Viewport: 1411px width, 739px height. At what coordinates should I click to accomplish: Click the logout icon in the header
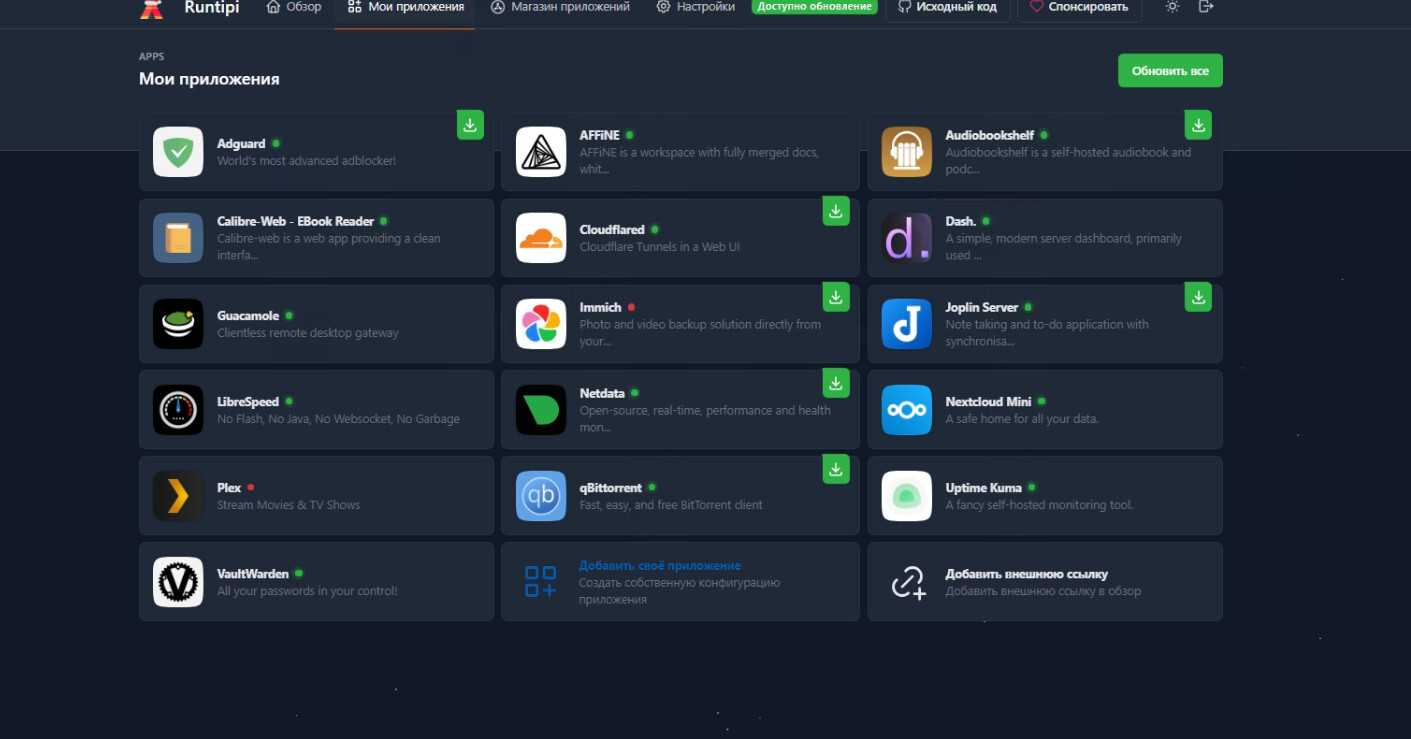pyautogui.click(x=1205, y=7)
